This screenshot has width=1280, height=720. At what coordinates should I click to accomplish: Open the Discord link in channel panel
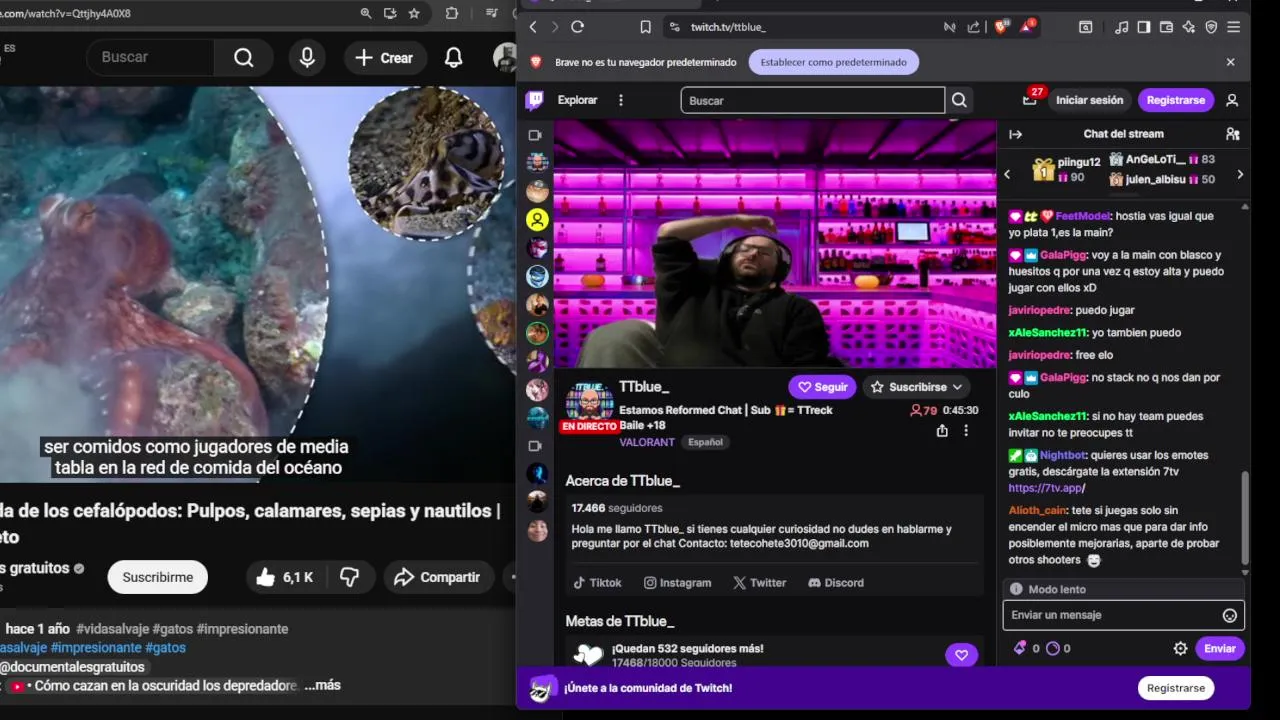pyautogui.click(x=835, y=583)
